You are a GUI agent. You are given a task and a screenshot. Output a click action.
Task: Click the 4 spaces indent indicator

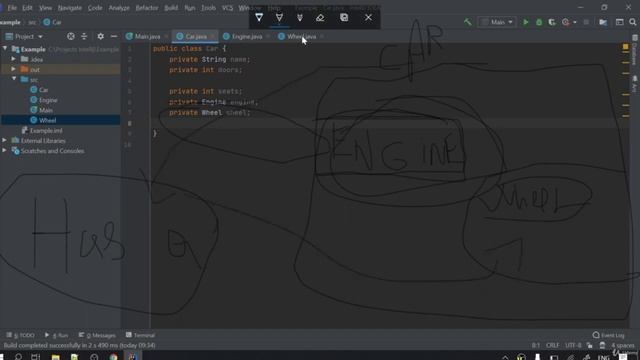[x=622, y=345]
